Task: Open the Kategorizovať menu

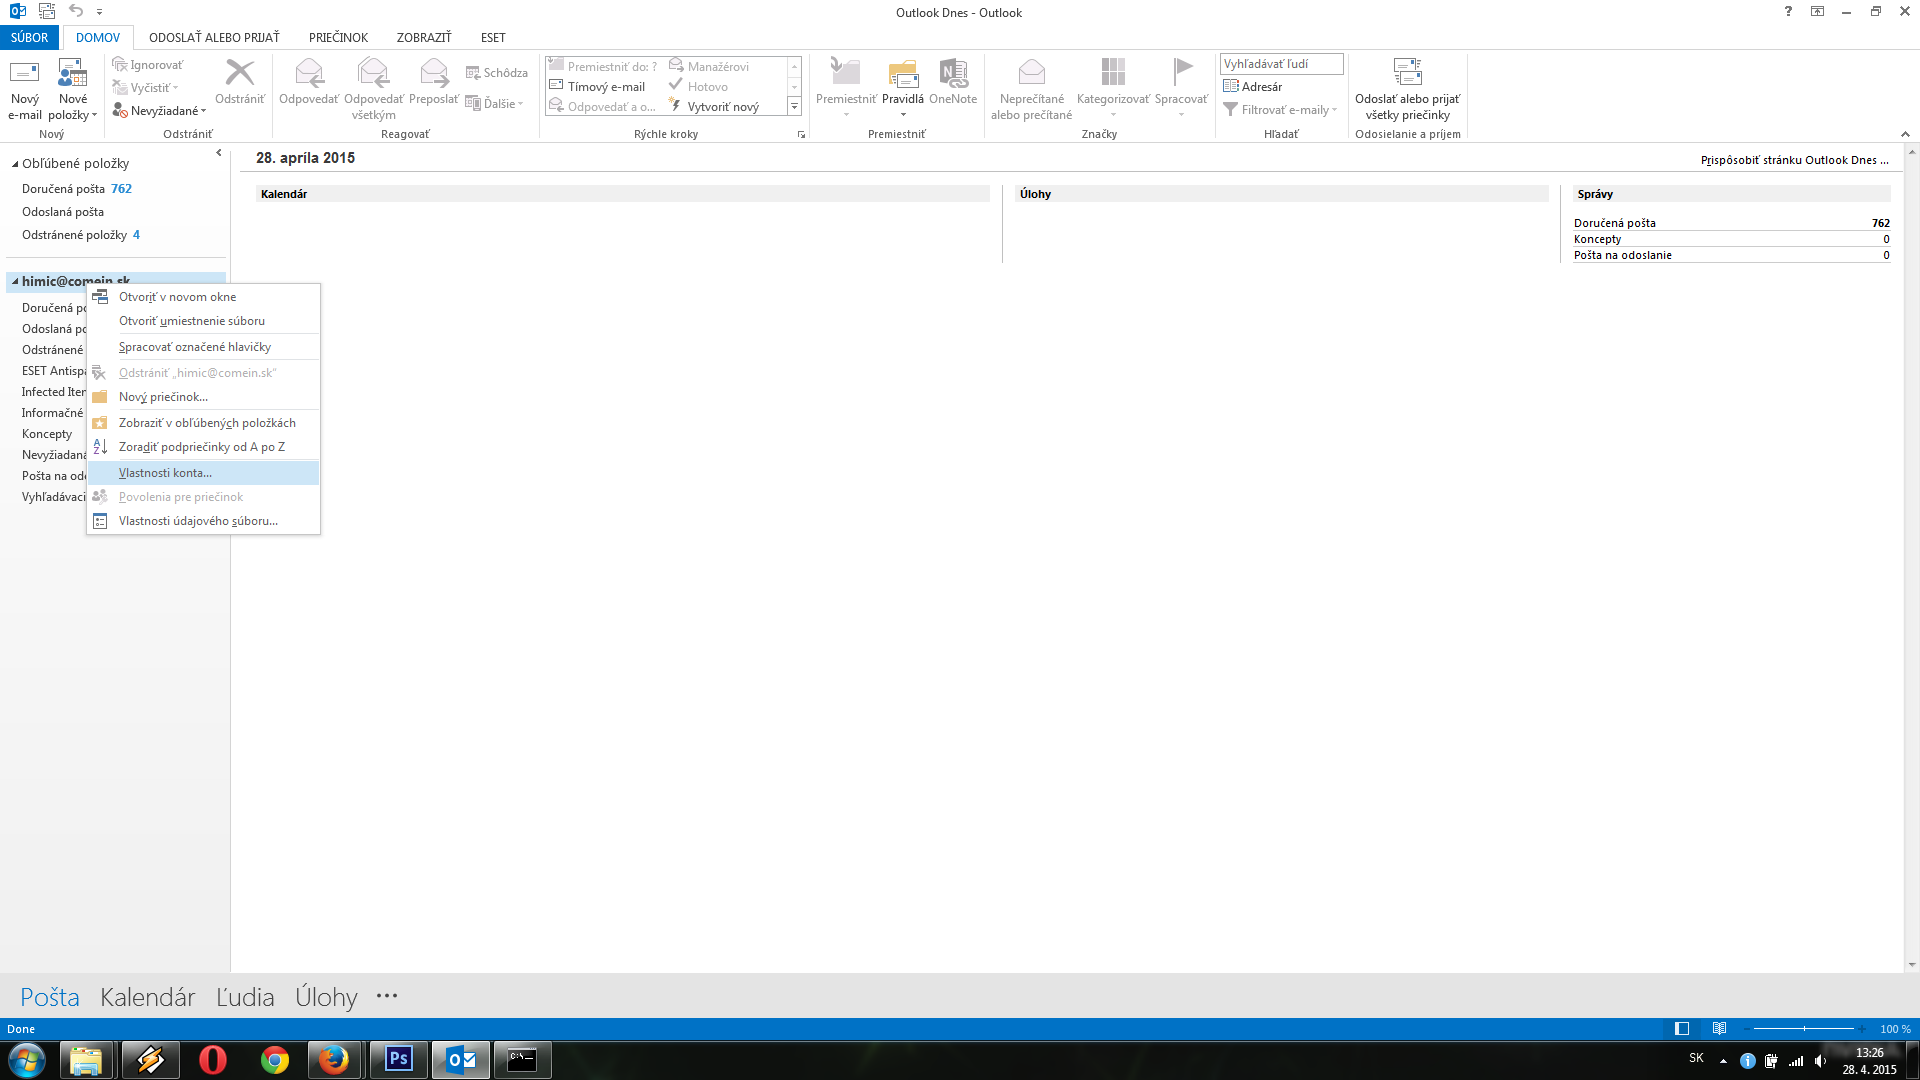Action: pos(1113,89)
